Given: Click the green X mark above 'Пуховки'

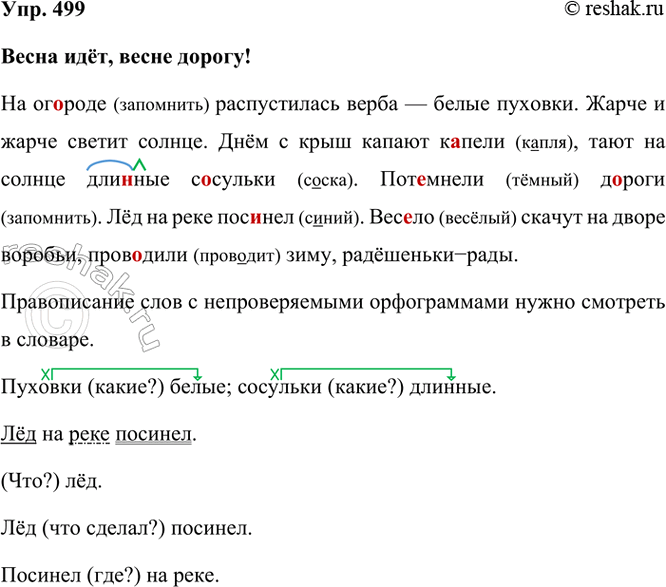Looking at the screenshot, I should tap(33, 374).
